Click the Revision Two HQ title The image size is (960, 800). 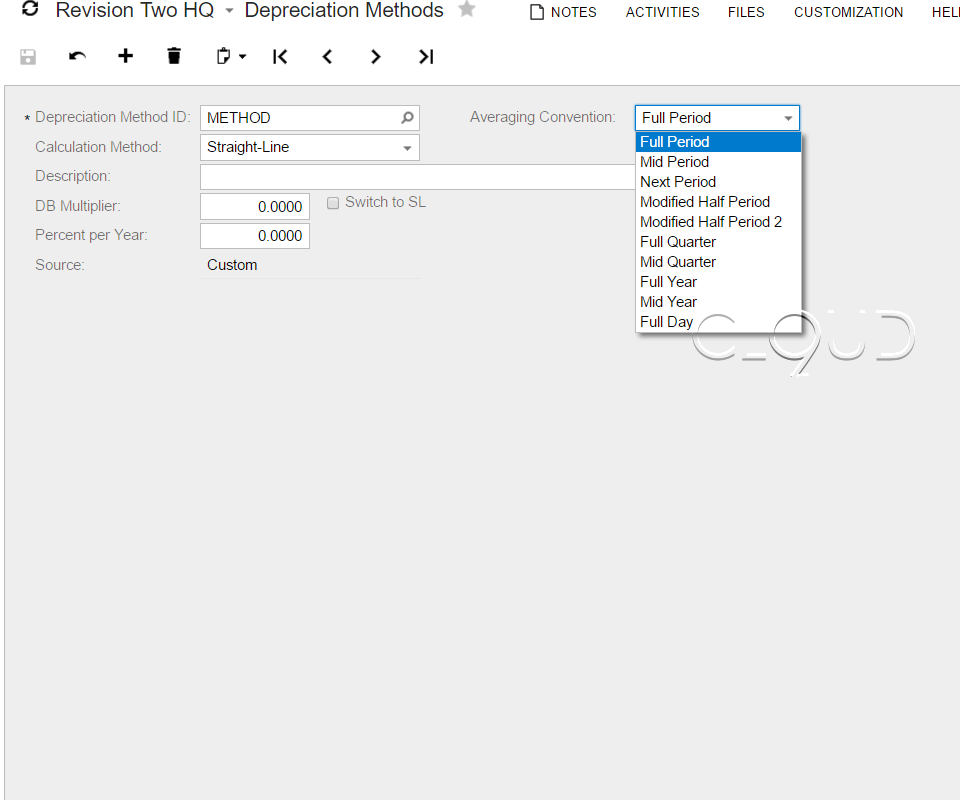135,10
